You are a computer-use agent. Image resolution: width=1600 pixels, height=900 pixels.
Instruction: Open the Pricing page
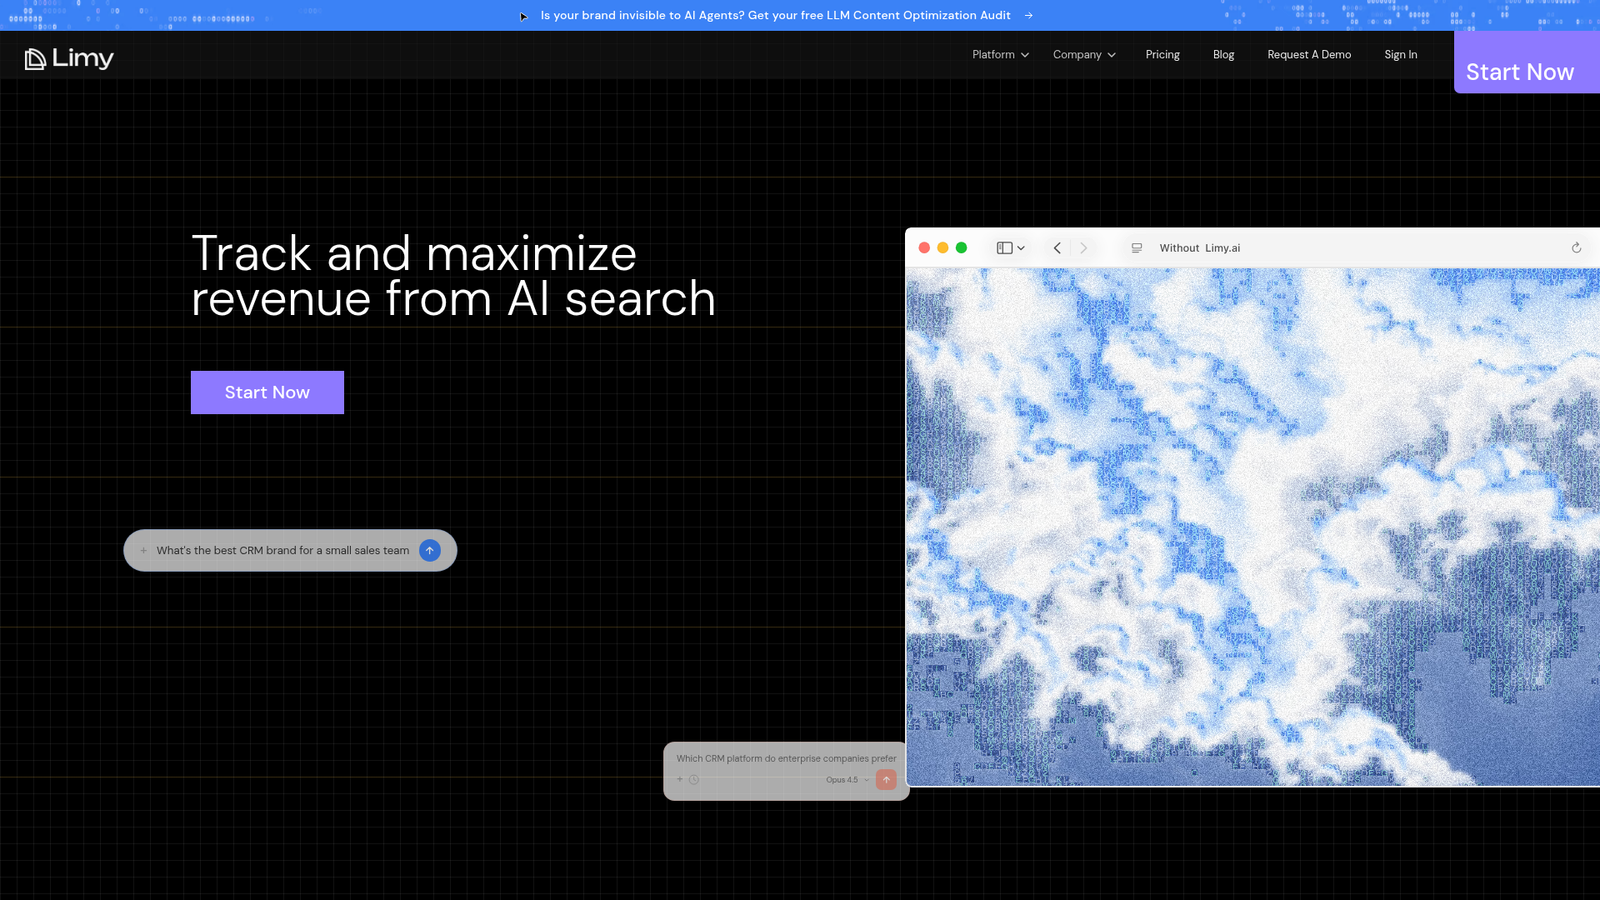pos(1162,55)
